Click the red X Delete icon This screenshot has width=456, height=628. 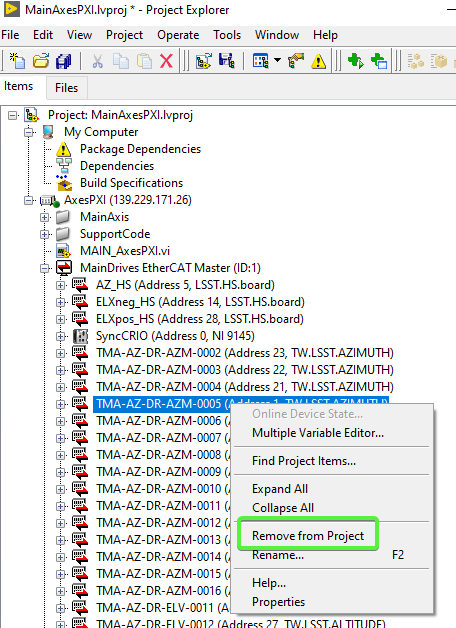(167, 61)
